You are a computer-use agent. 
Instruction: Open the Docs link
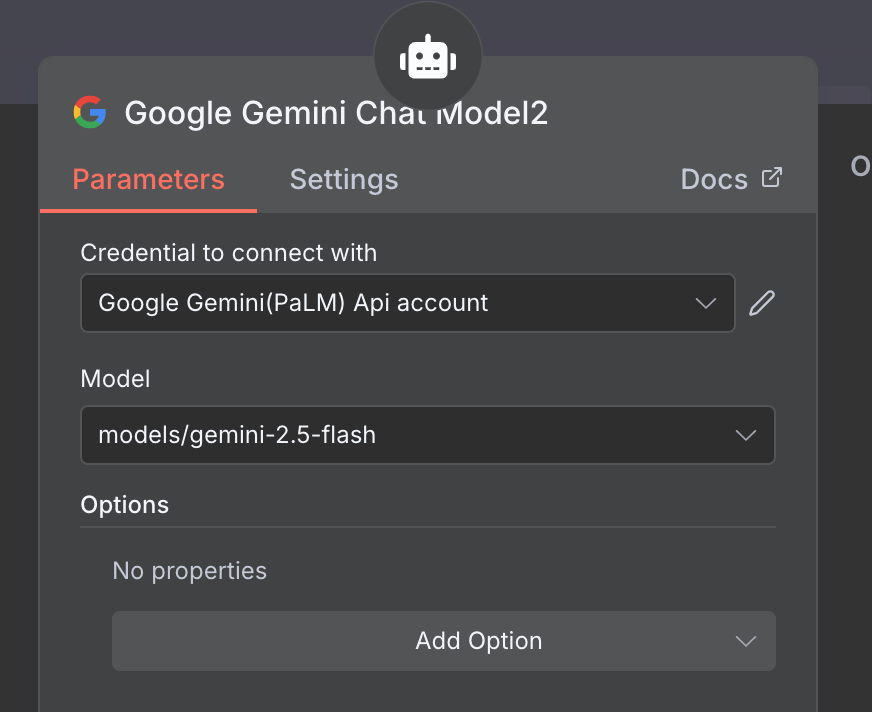click(714, 180)
